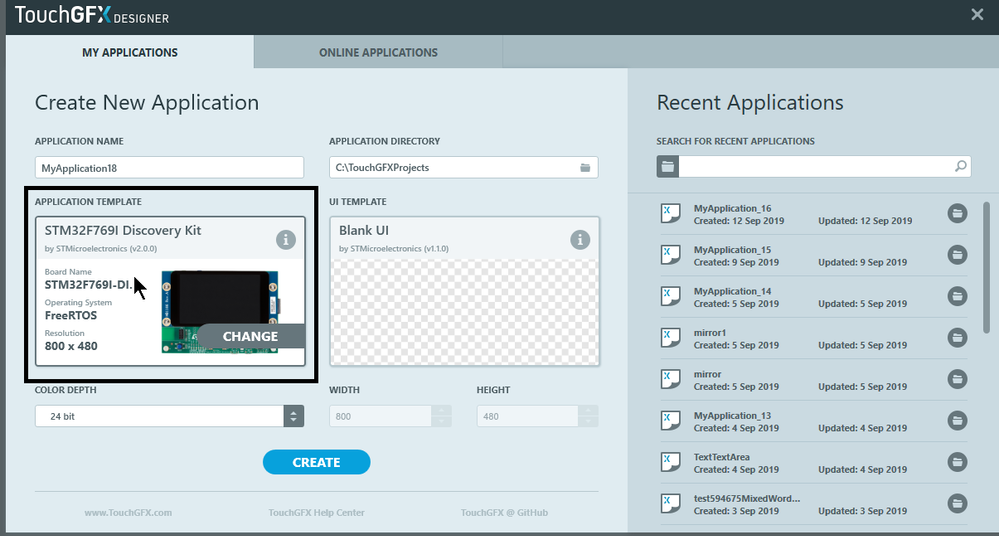The height and width of the screenshot is (536, 999).
Task: Open www.TouchGFX.com link
Action: pyautogui.click(x=128, y=512)
